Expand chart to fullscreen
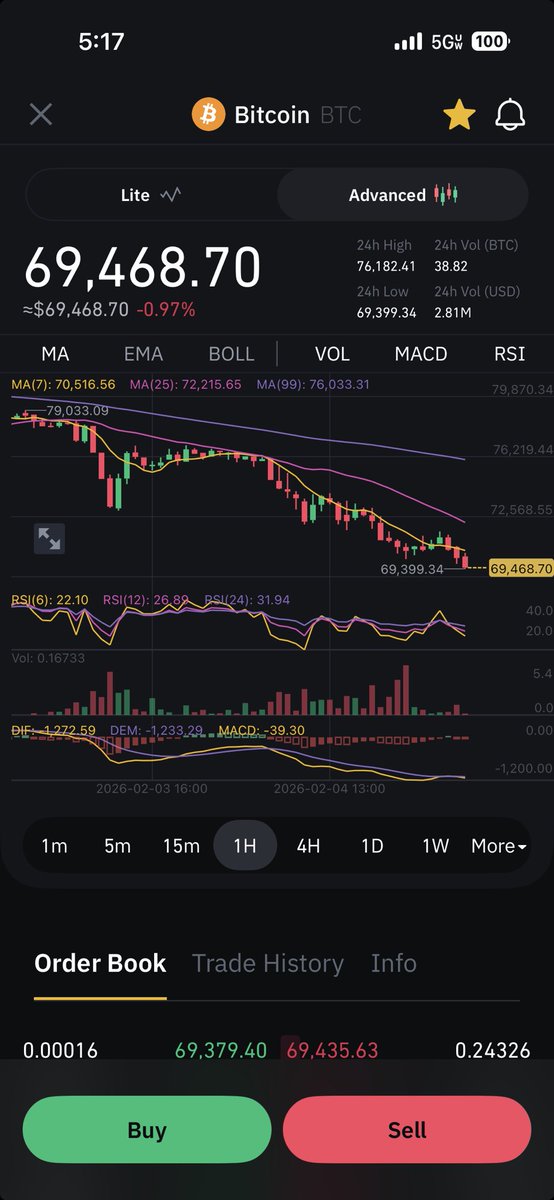This screenshot has height=1200, width=554. (x=49, y=539)
